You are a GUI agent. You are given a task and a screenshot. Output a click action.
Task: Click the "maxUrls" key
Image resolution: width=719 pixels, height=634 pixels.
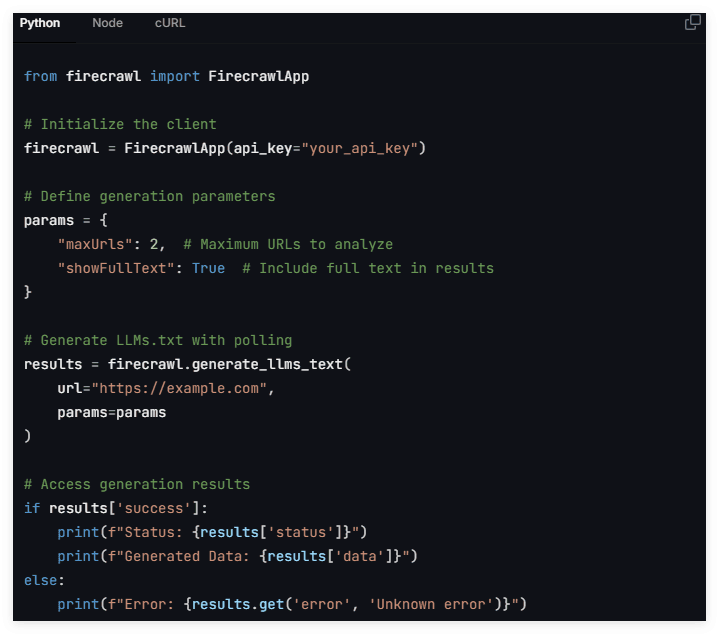95,244
